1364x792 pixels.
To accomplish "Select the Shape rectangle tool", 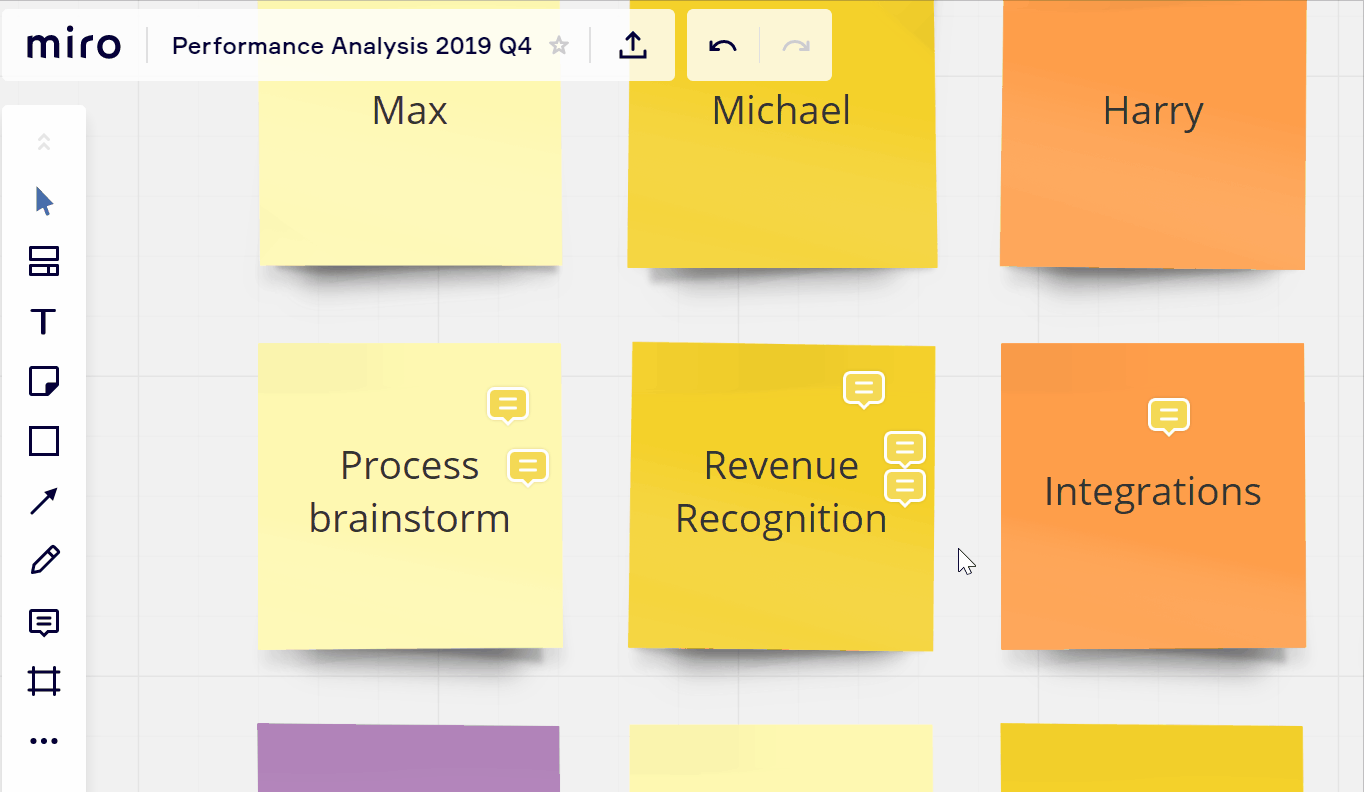I will 44,441.
